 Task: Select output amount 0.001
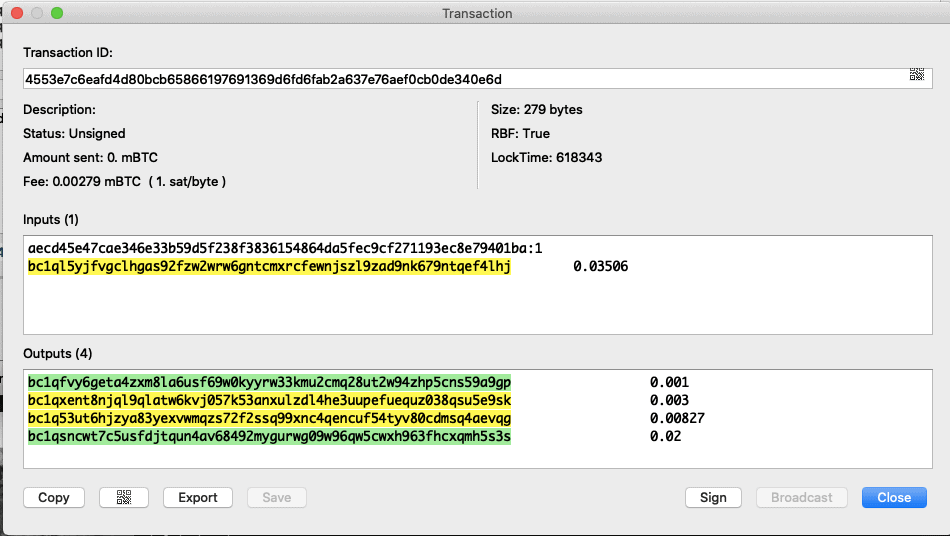(669, 382)
